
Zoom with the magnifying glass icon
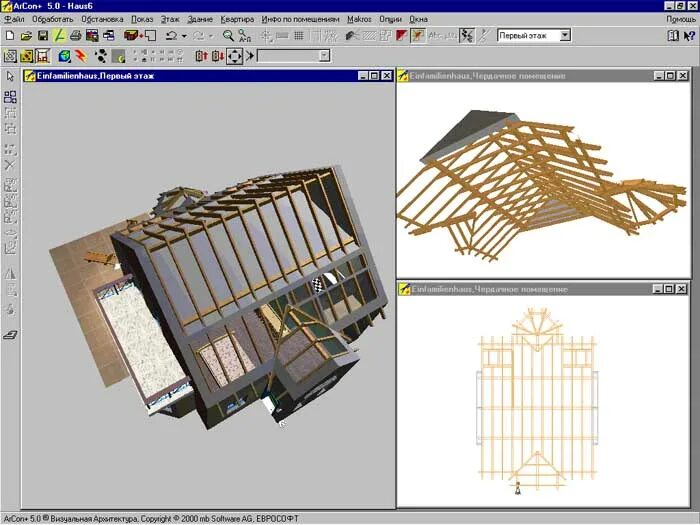[228, 35]
